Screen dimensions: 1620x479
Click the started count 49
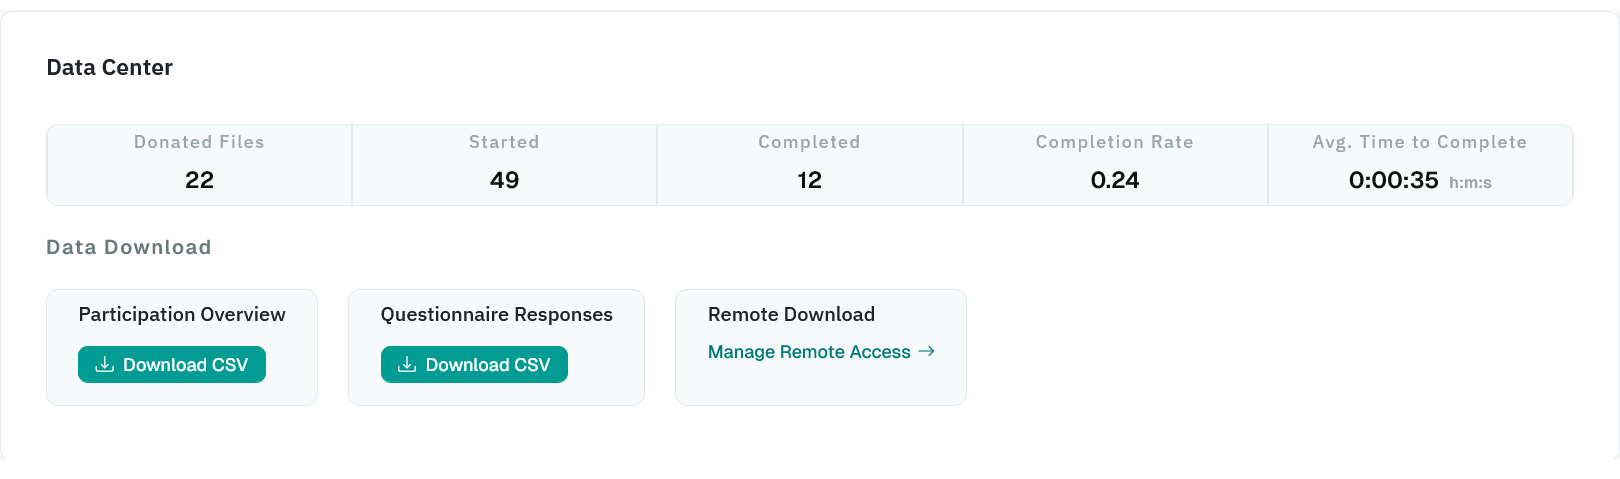[x=504, y=180]
